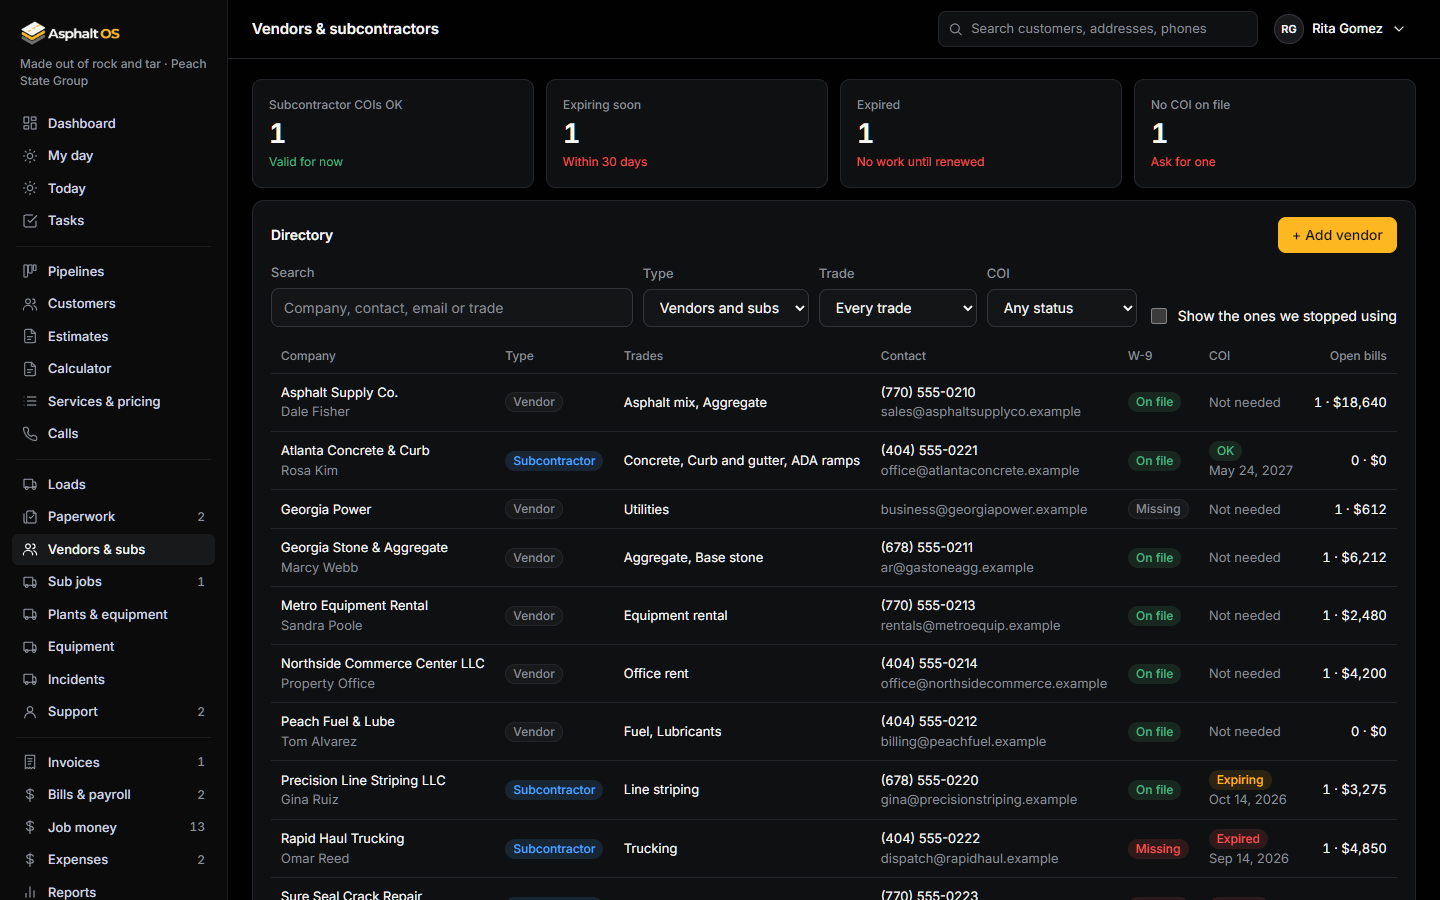Click the Dashboard grid icon
This screenshot has height=900, width=1440.
[x=30, y=123]
